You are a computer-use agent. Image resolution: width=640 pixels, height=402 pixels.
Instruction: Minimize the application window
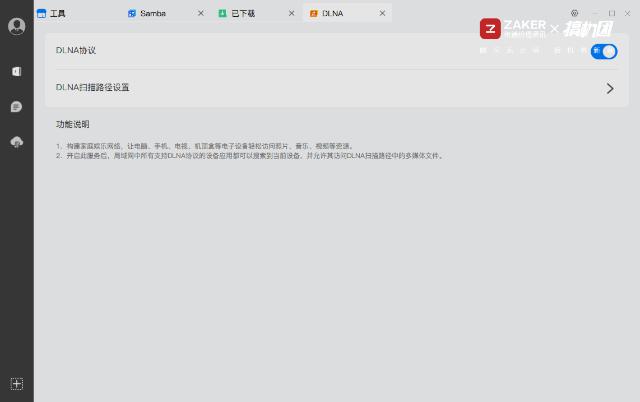click(x=595, y=13)
